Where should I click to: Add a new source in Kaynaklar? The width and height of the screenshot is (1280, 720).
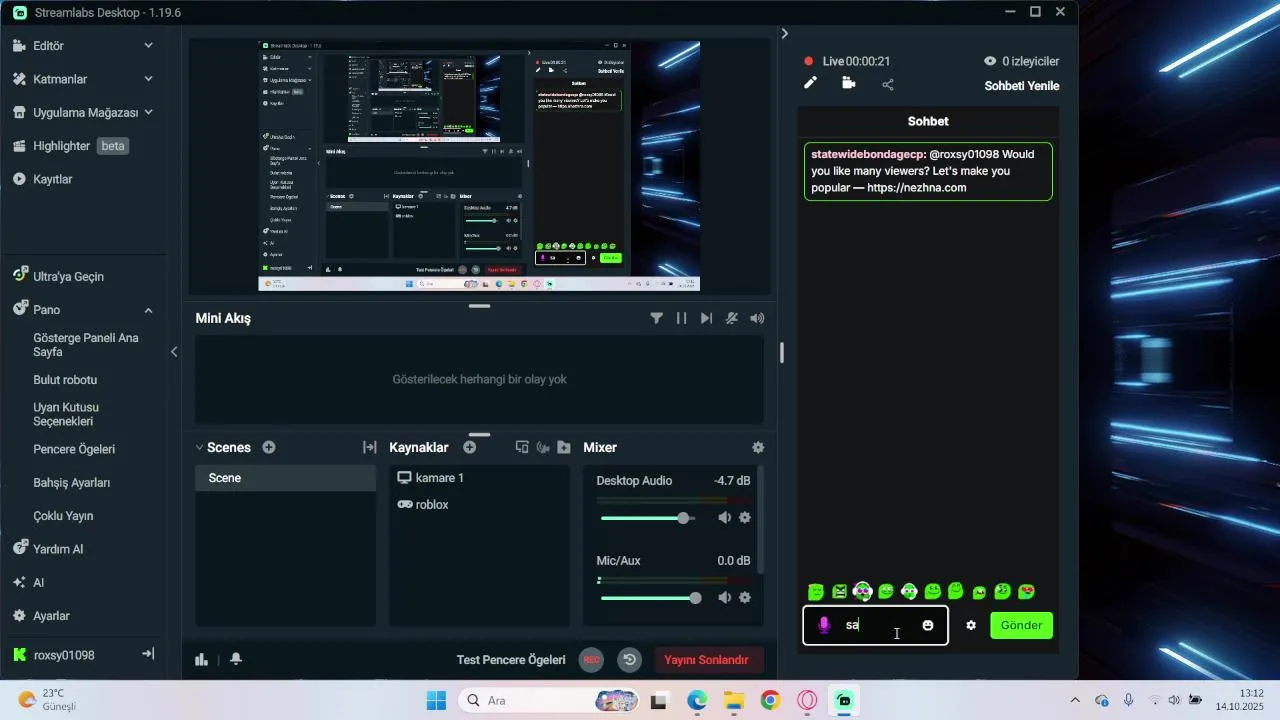pos(470,448)
